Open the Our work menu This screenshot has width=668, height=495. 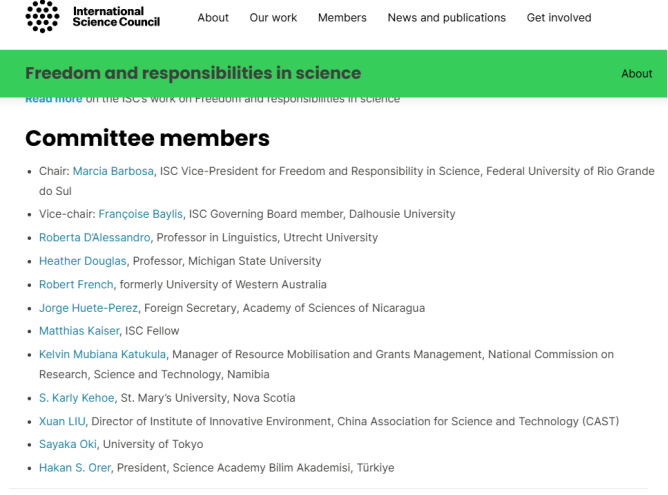(x=273, y=18)
